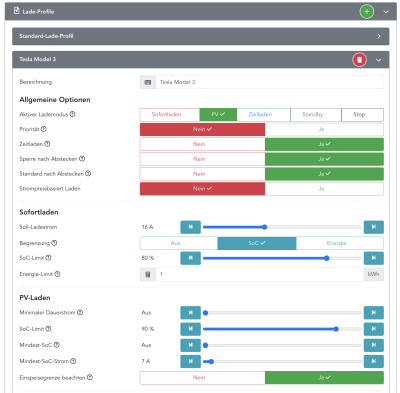Adjust the Minimaler Dauerstrom slider
This screenshot has width=400, height=393.
point(282,313)
